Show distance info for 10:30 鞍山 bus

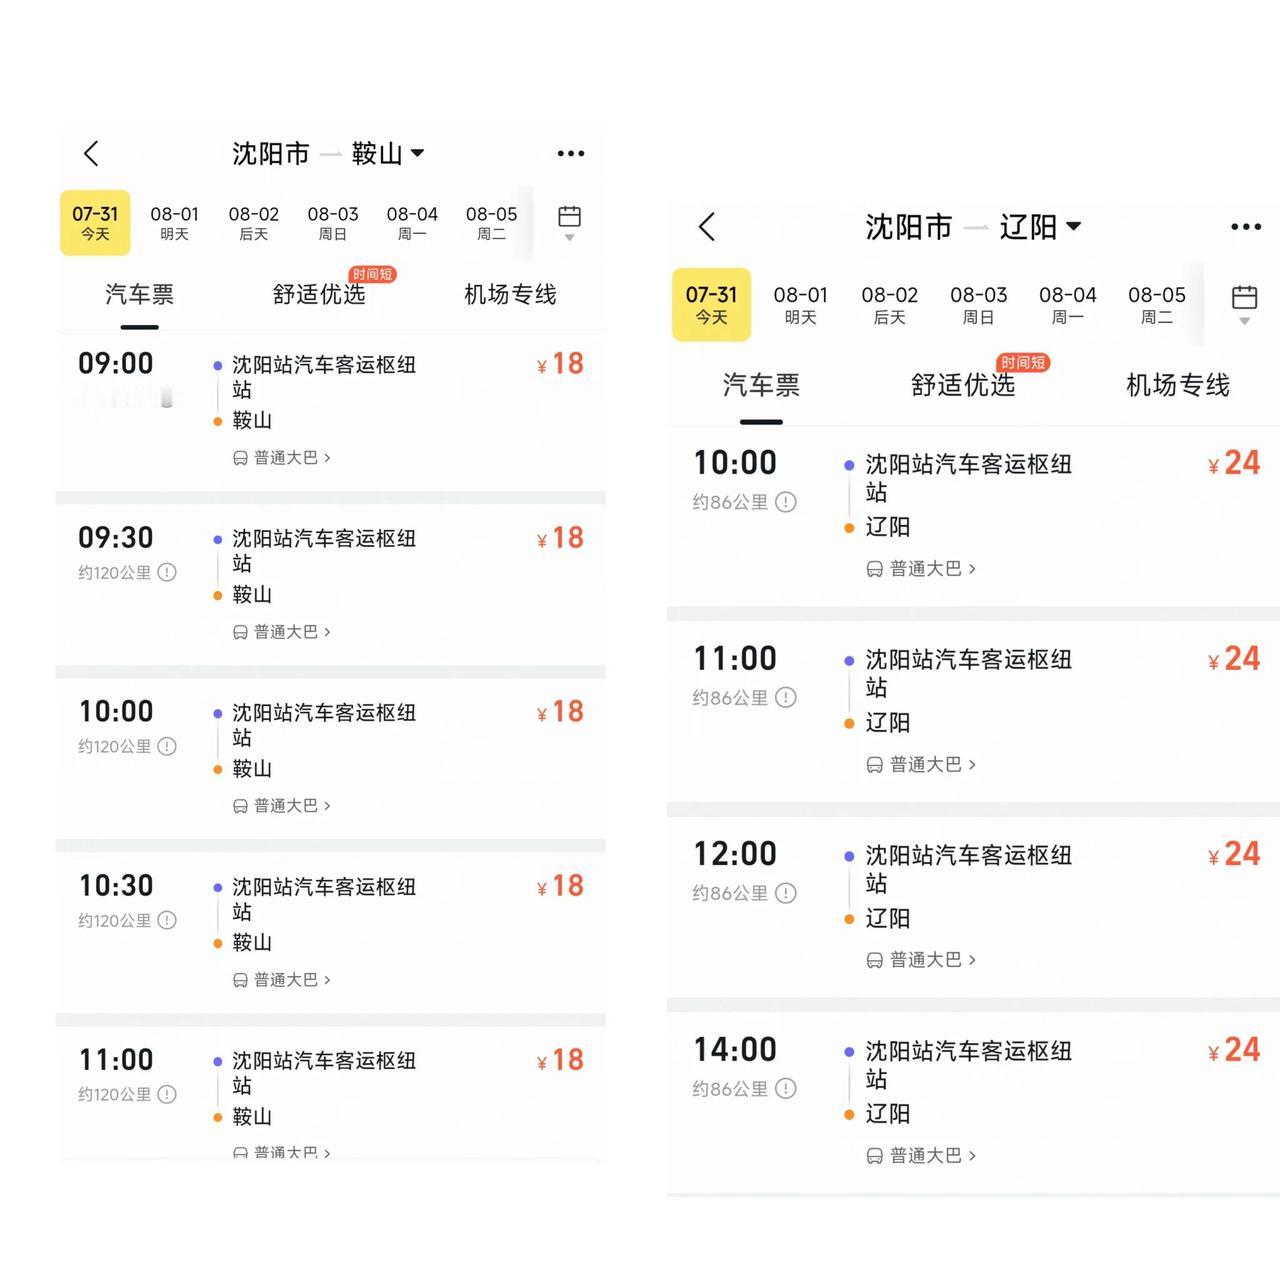click(167, 920)
